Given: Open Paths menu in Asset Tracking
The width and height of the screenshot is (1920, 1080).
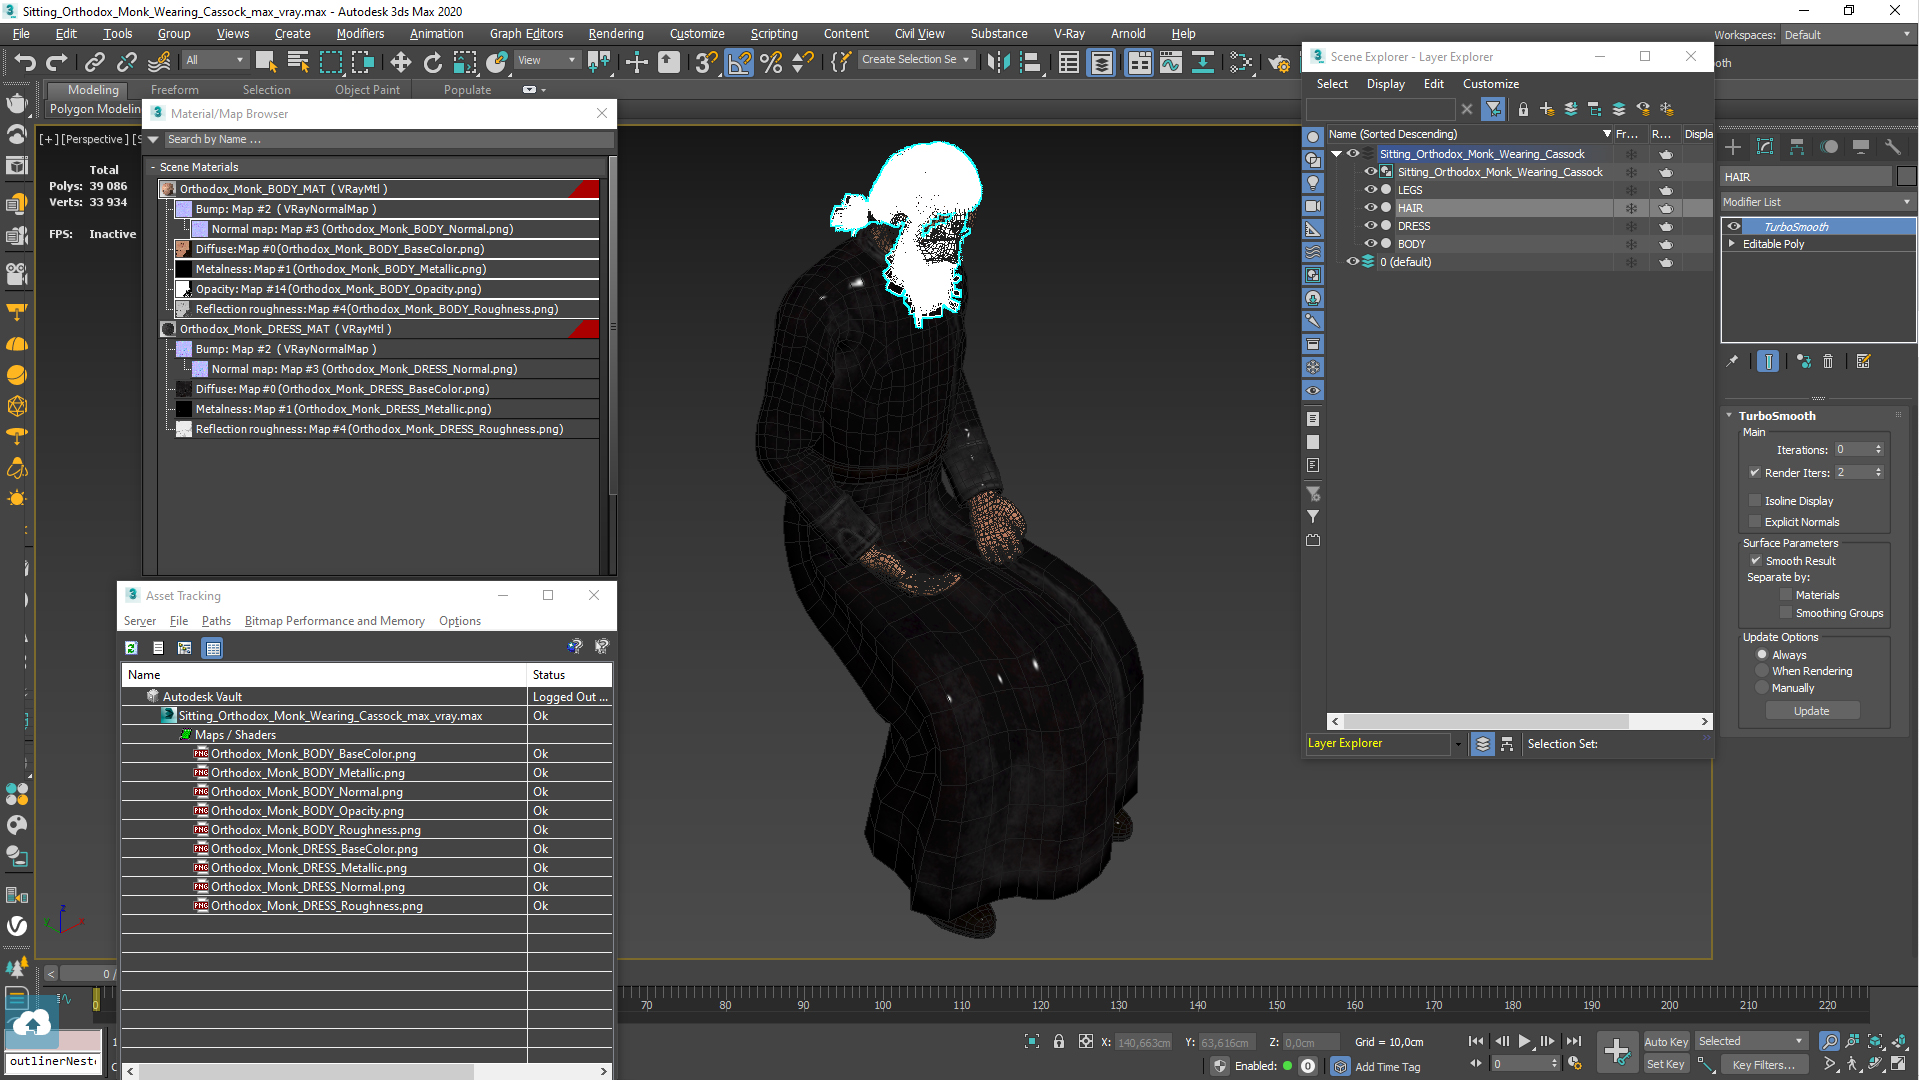Looking at the screenshot, I should click(x=216, y=621).
